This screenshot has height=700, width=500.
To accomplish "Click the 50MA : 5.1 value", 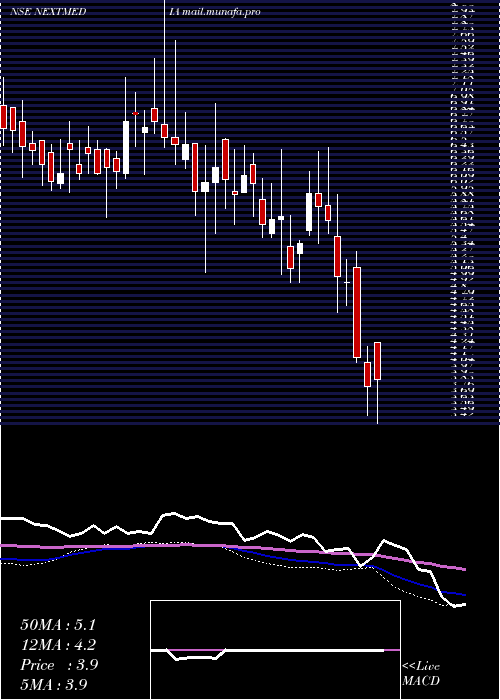I will tap(58, 625).
